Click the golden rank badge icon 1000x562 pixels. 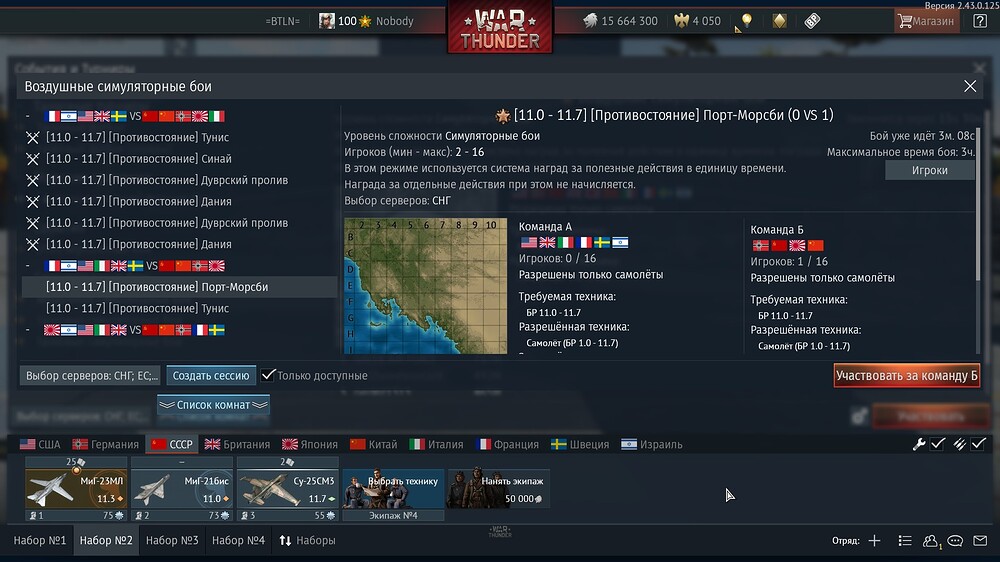(779, 21)
